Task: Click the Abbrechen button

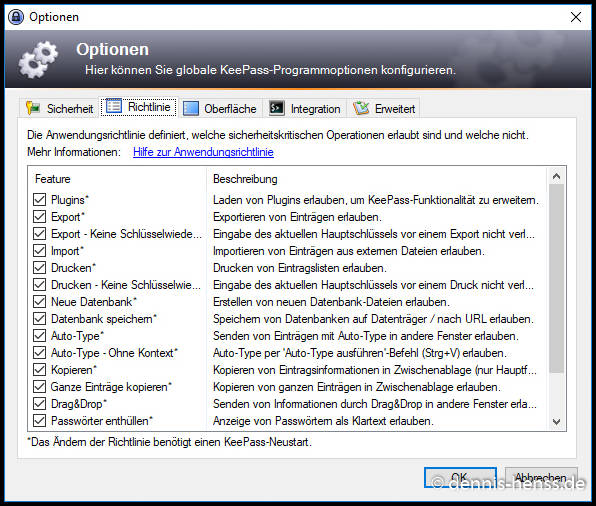Action: (x=541, y=477)
